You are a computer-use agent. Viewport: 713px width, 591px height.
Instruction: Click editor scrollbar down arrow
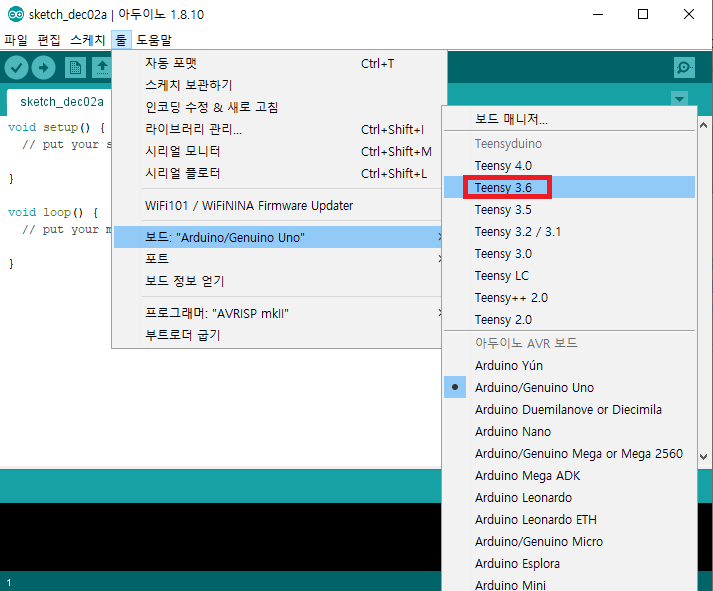click(x=703, y=457)
